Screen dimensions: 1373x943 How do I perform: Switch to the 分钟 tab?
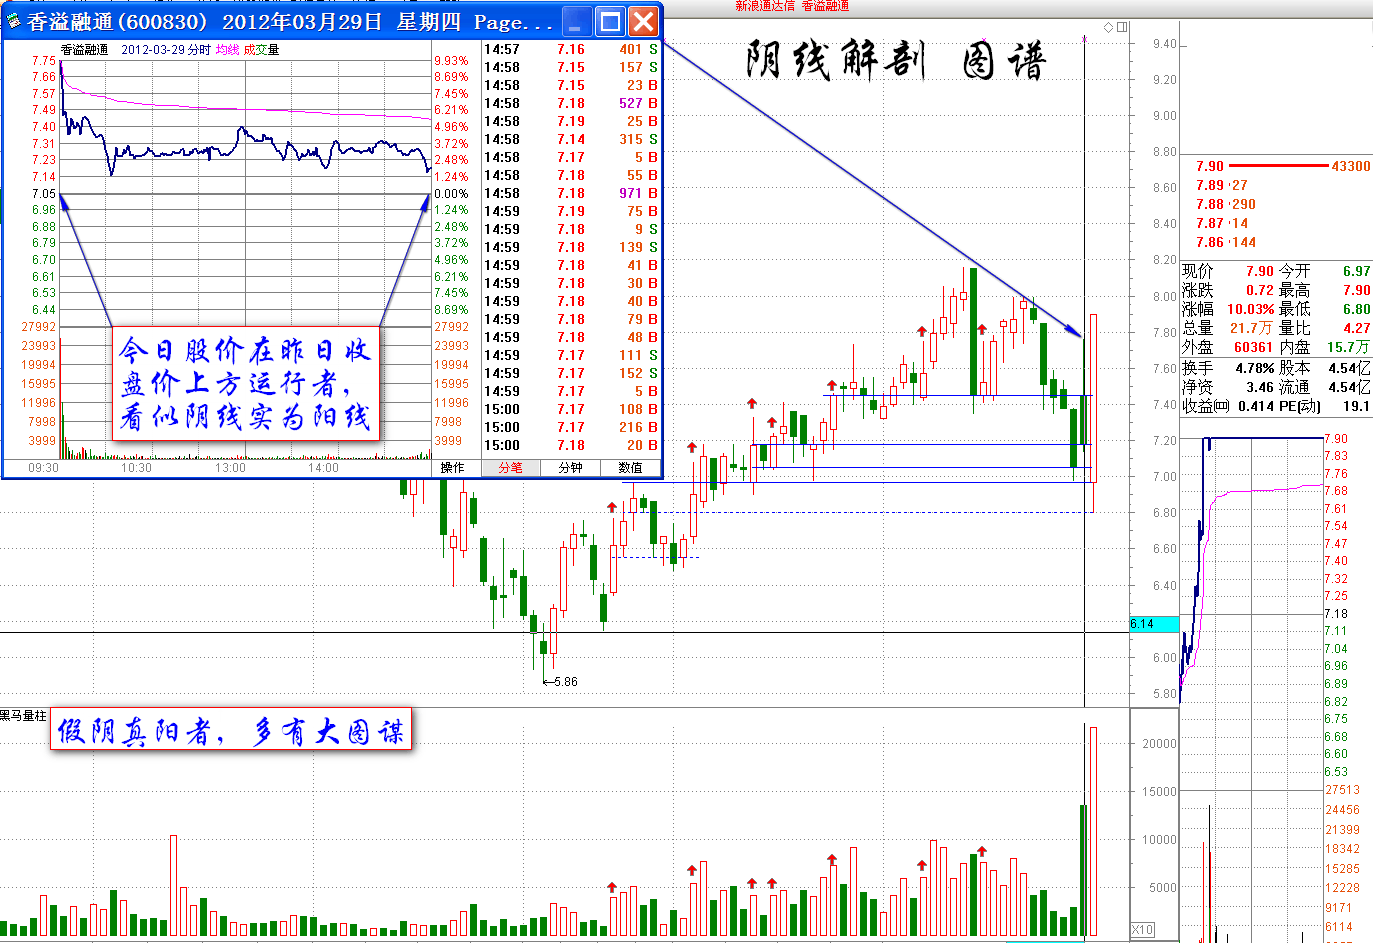point(570,467)
